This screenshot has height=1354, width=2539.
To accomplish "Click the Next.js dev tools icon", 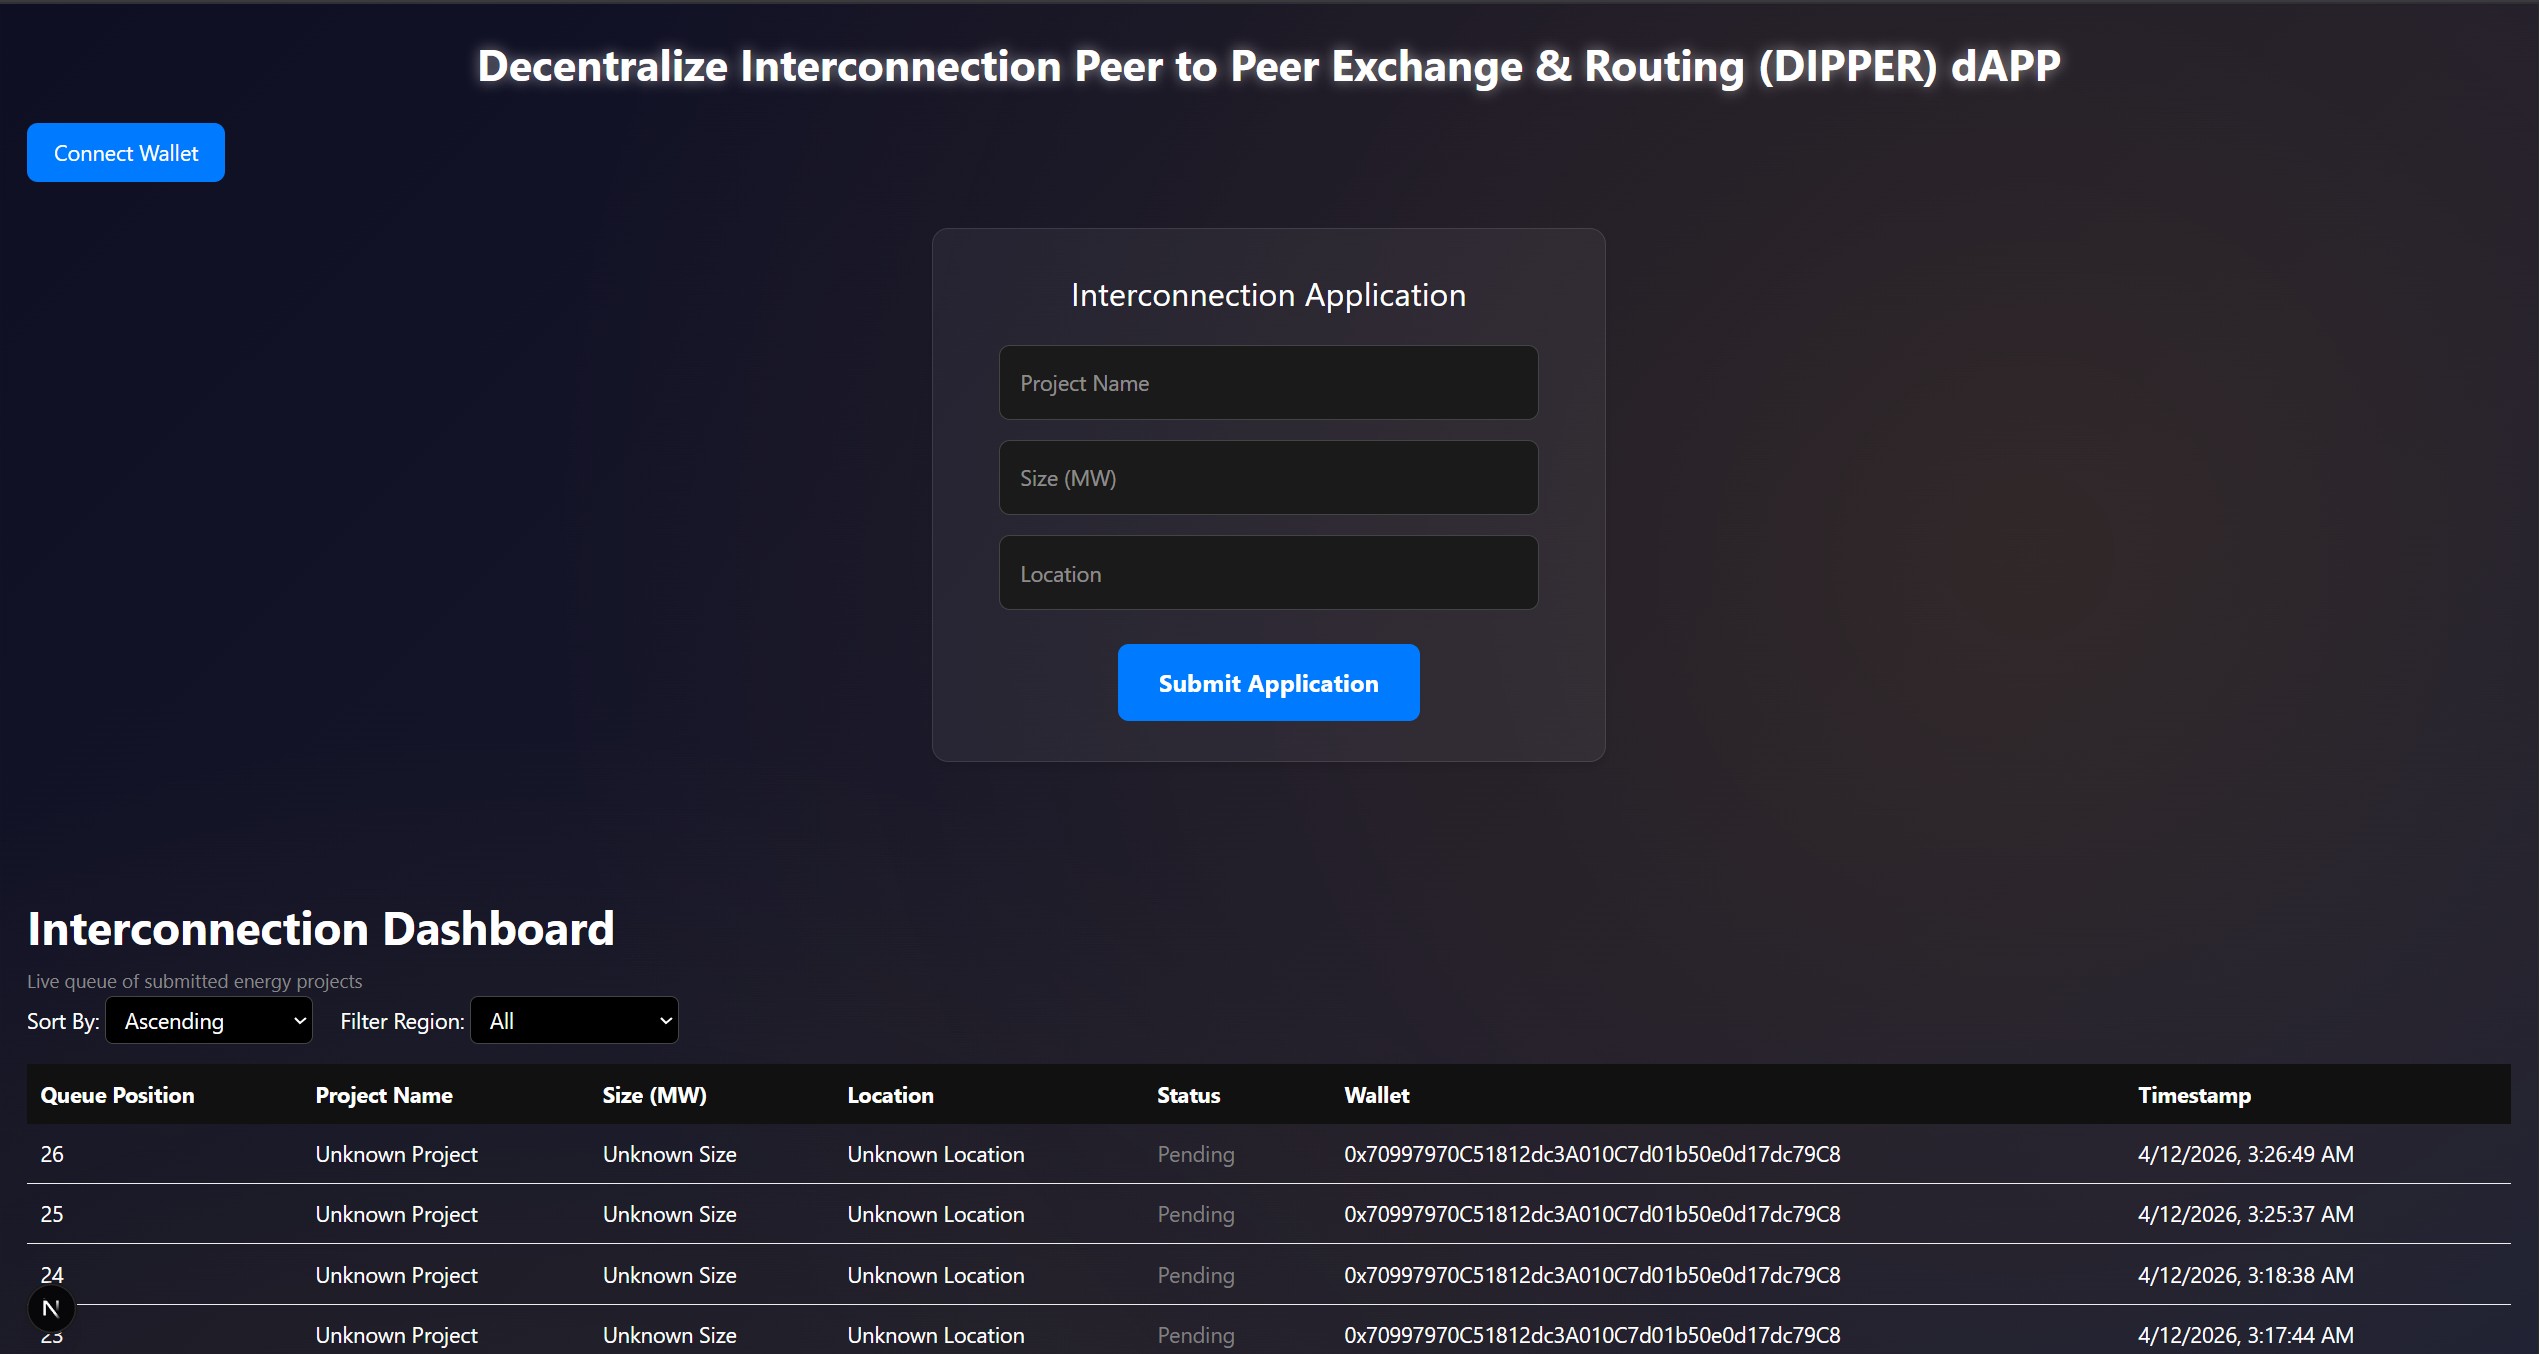I will (51, 1308).
